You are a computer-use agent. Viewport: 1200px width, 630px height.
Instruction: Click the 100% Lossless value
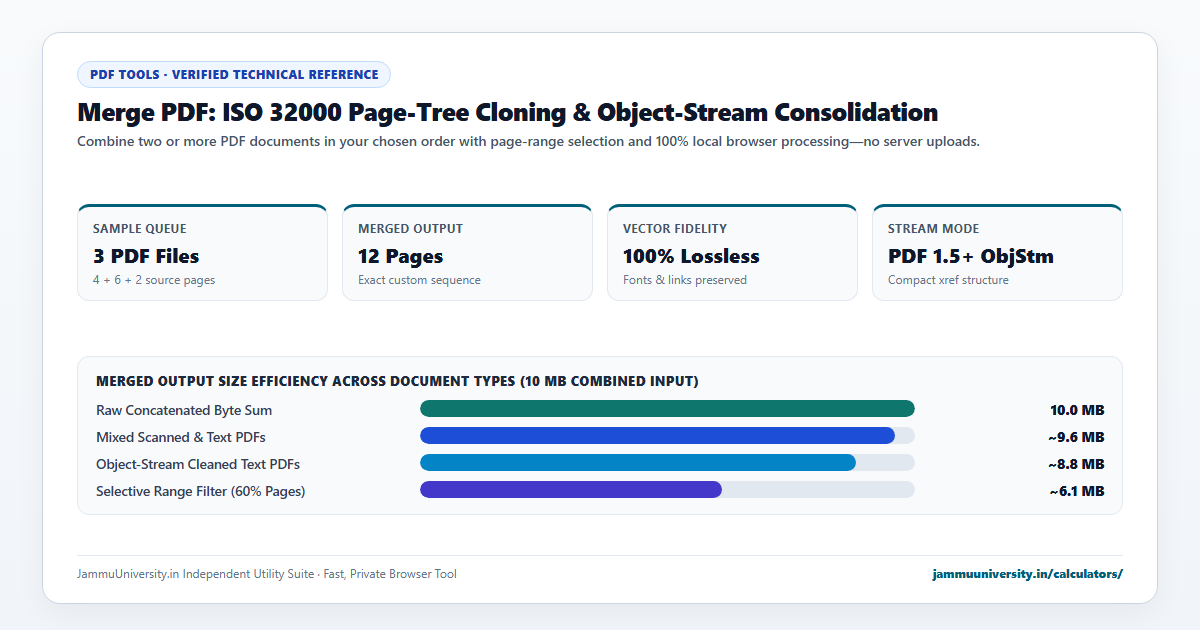691,256
